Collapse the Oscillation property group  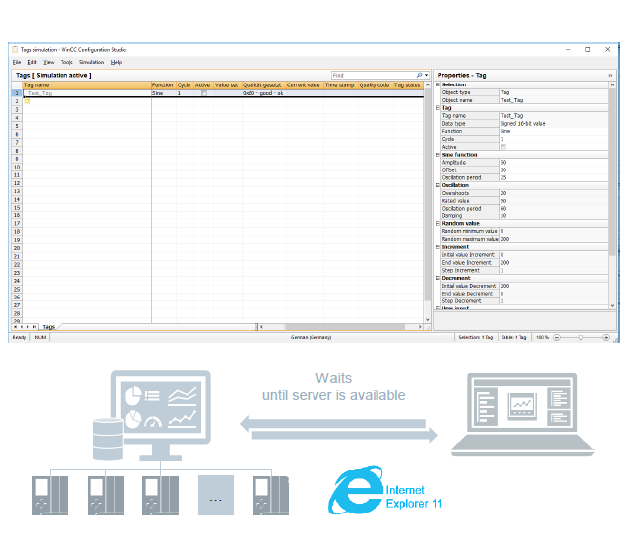(x=438, y=185)
